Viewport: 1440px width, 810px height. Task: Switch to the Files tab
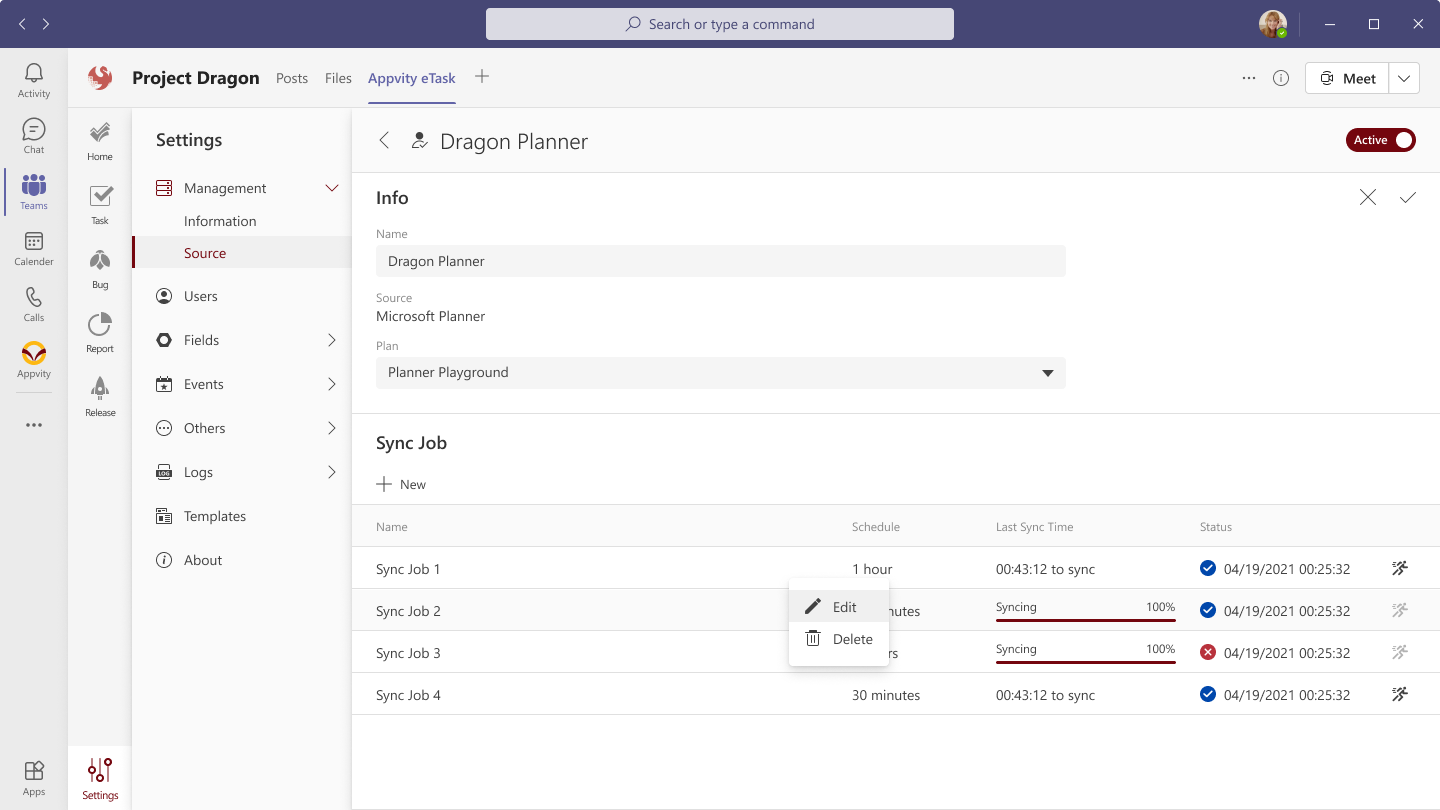pyautogui.click(x=338, y=78)
